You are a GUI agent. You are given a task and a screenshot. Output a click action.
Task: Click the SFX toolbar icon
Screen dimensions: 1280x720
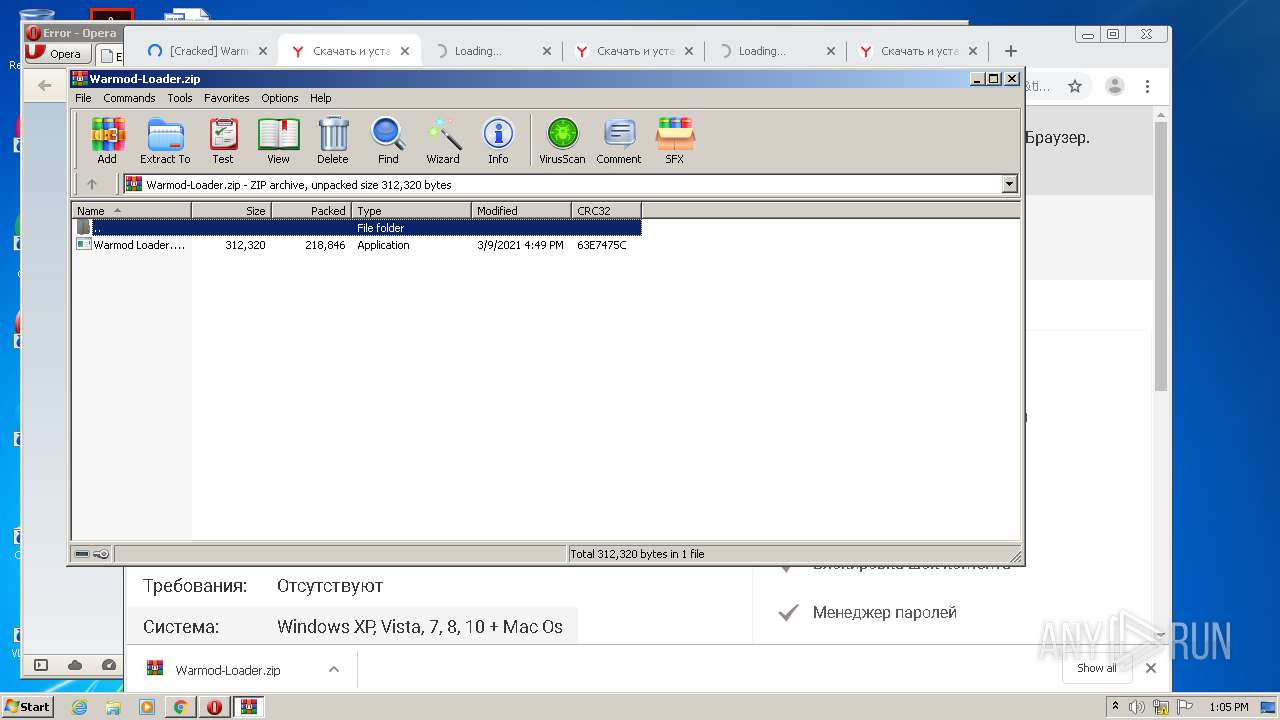pyautogui.click(x=675, y=140)
